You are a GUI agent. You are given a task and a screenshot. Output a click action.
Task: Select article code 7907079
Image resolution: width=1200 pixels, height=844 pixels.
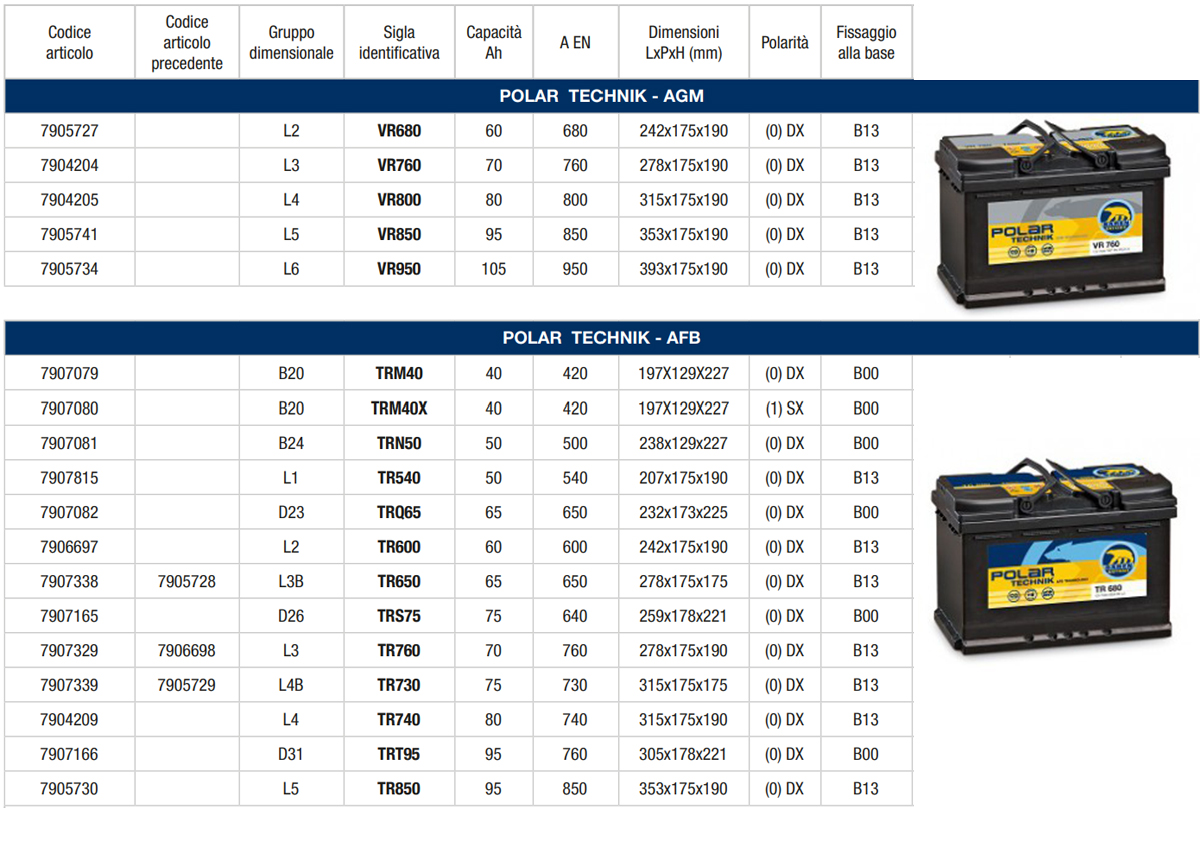coord(70,374)
